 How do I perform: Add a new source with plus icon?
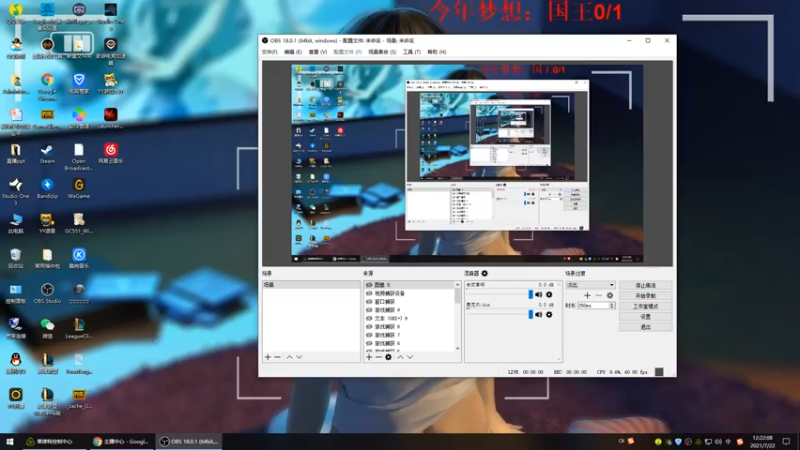(369, 357)
